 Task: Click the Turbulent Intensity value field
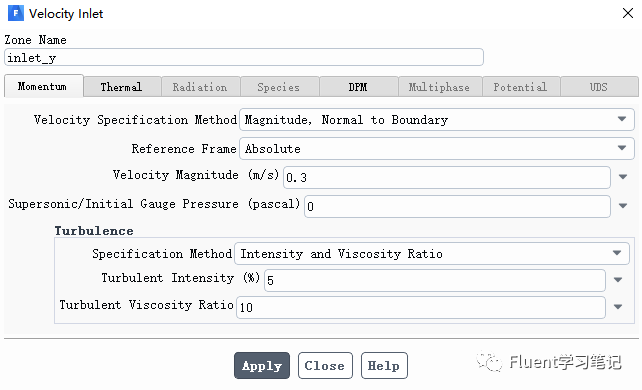(435, 280)
